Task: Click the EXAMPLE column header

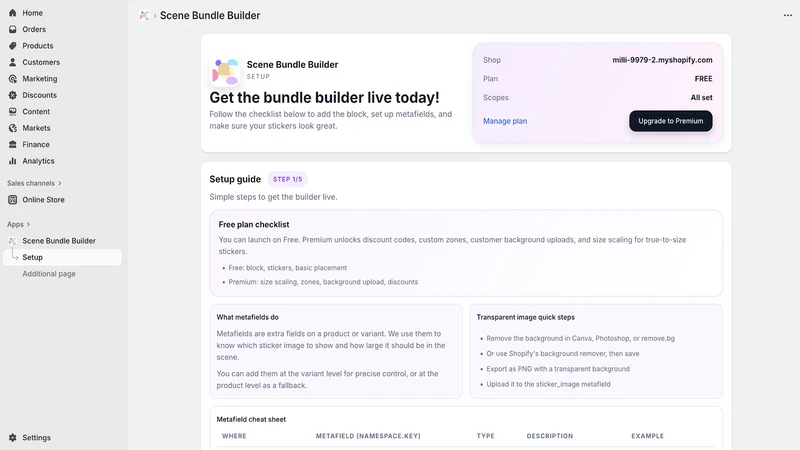Action: (647, 436)
